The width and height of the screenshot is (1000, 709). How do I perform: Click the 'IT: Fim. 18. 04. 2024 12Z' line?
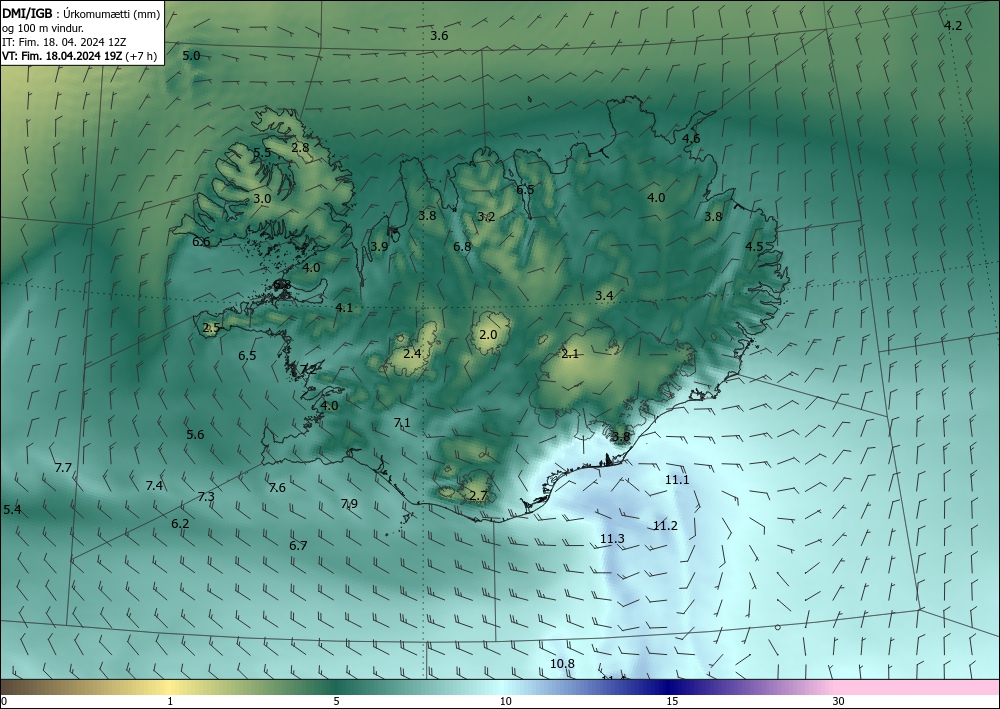64,41
